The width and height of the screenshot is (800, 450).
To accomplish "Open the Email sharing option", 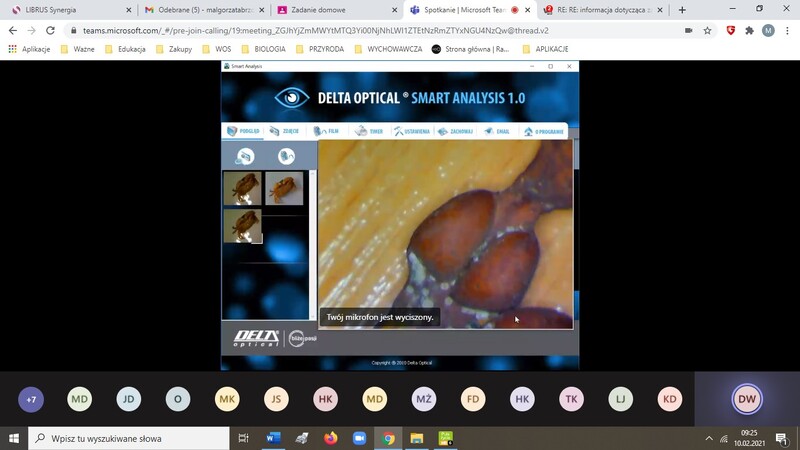I will coord(497,131).
